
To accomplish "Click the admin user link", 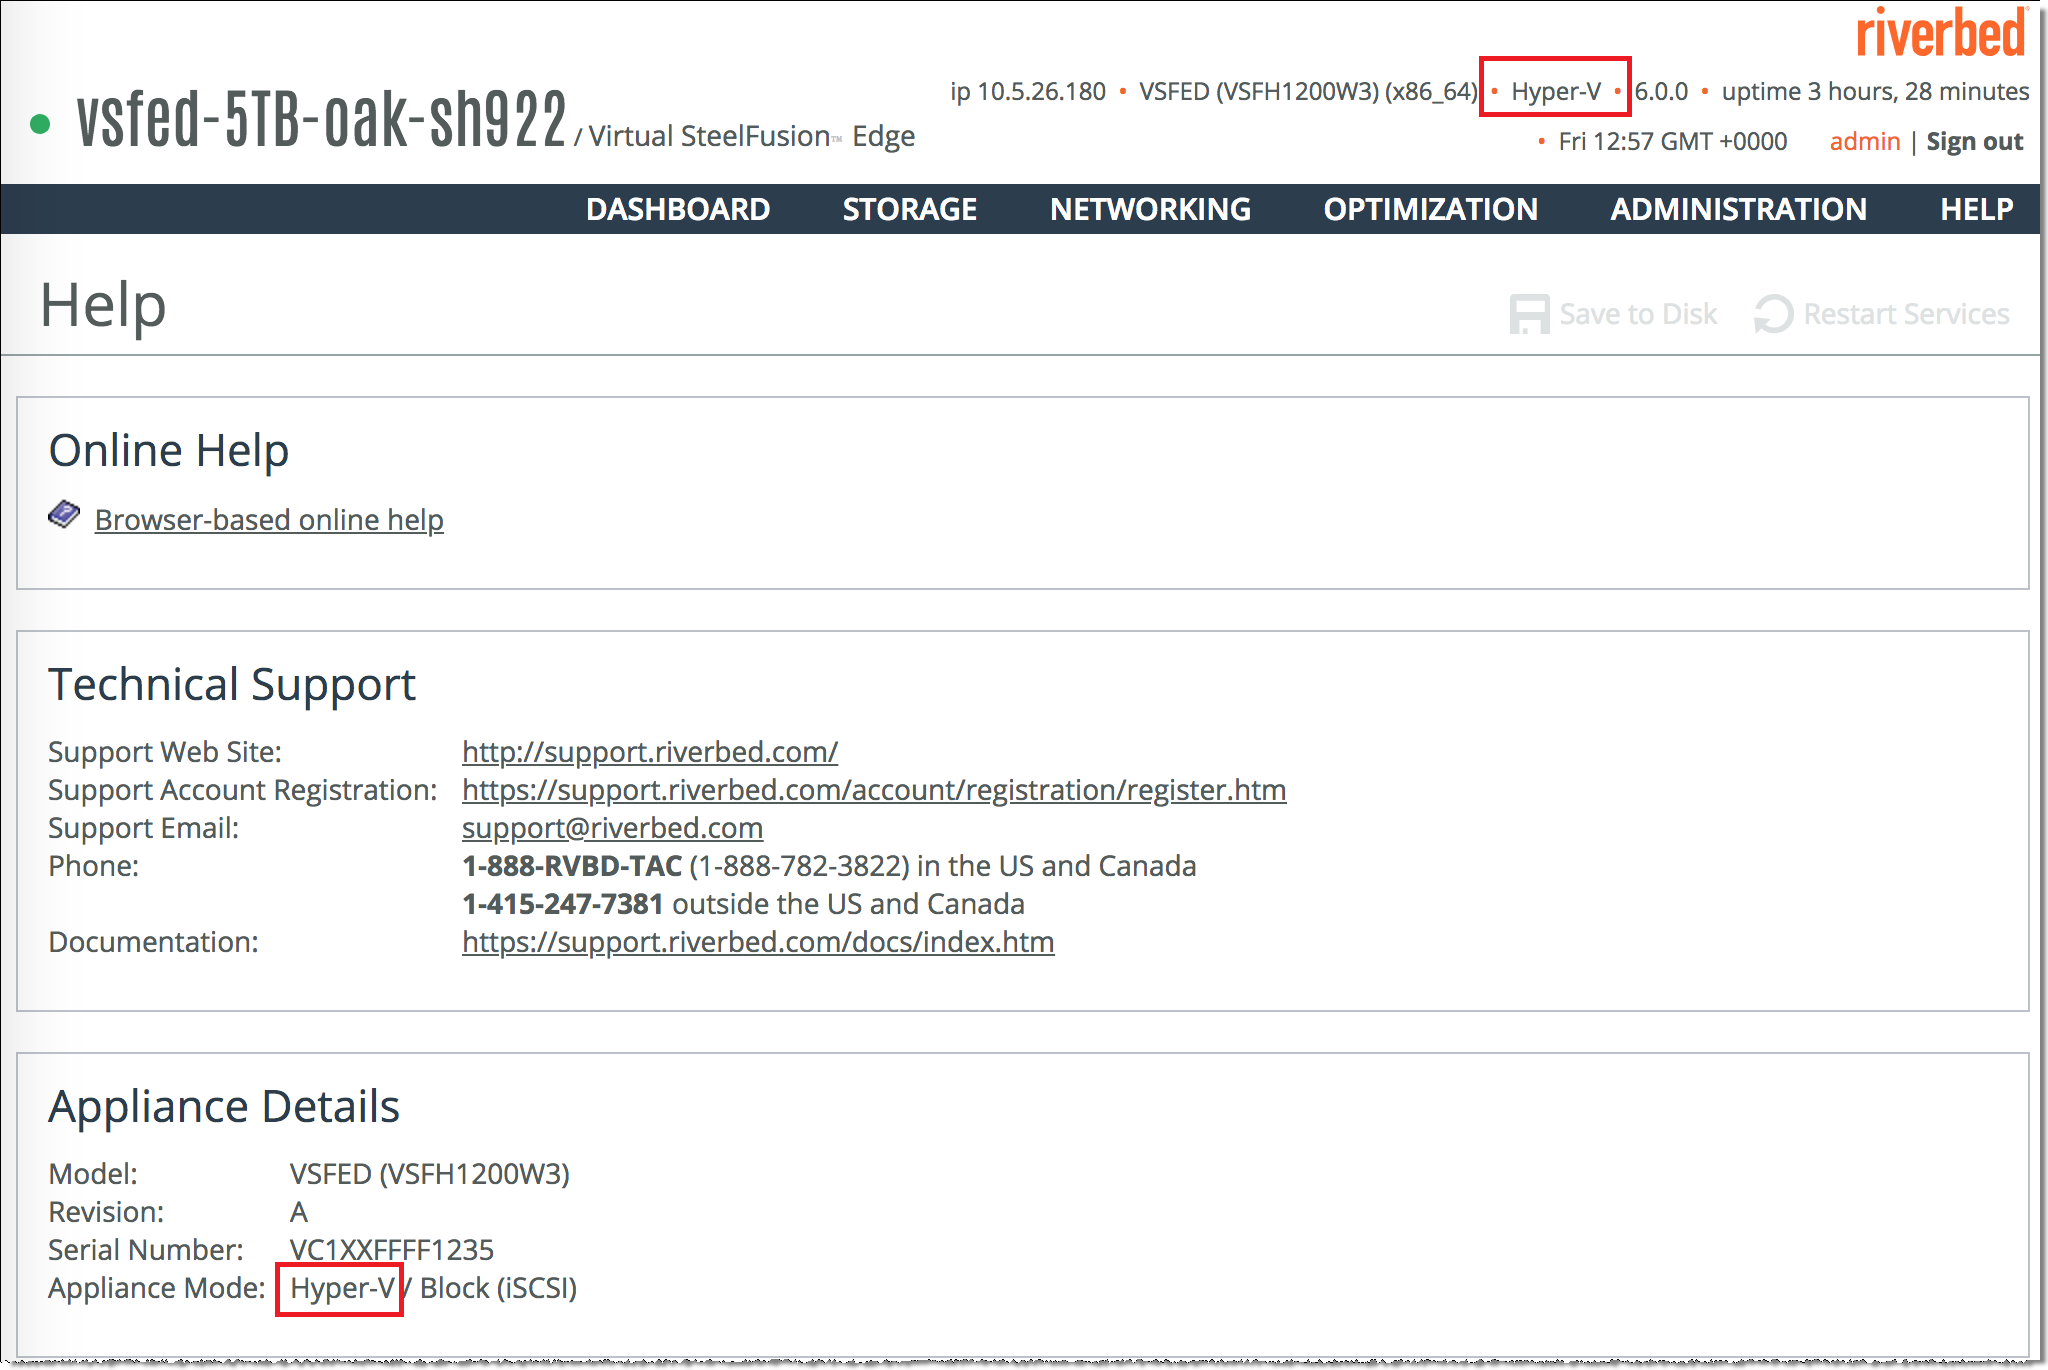I will coord(1865,141).
